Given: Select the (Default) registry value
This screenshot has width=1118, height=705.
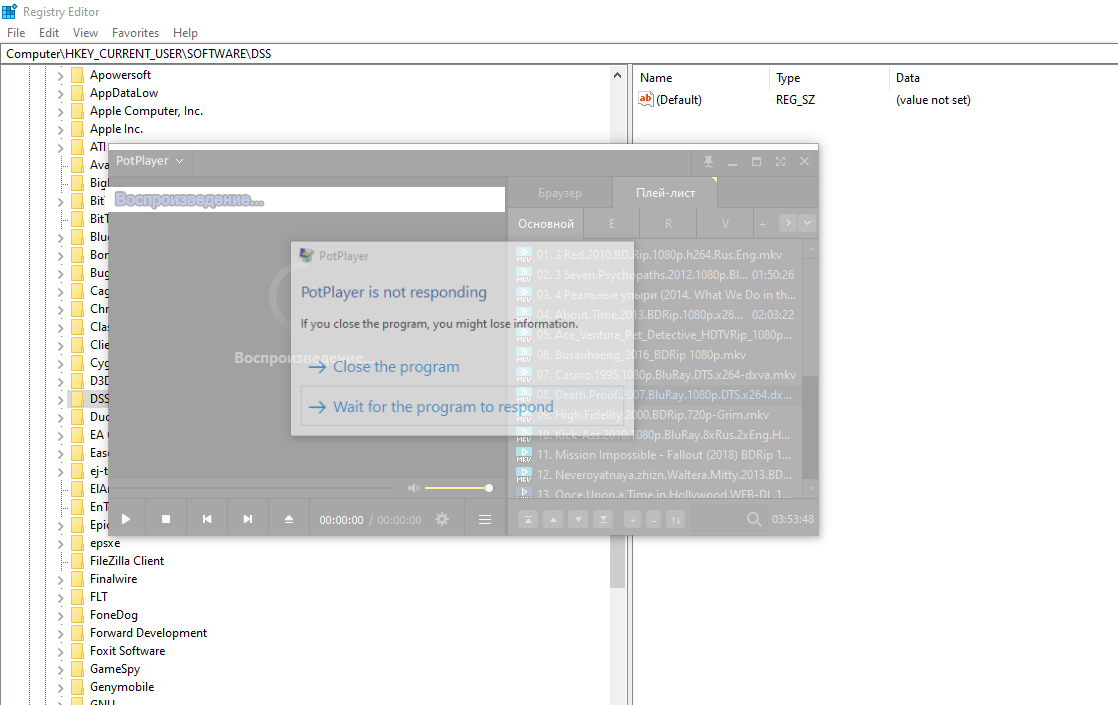Looking at the screenshot, I should pyautogui.click(x=678, y=100).
